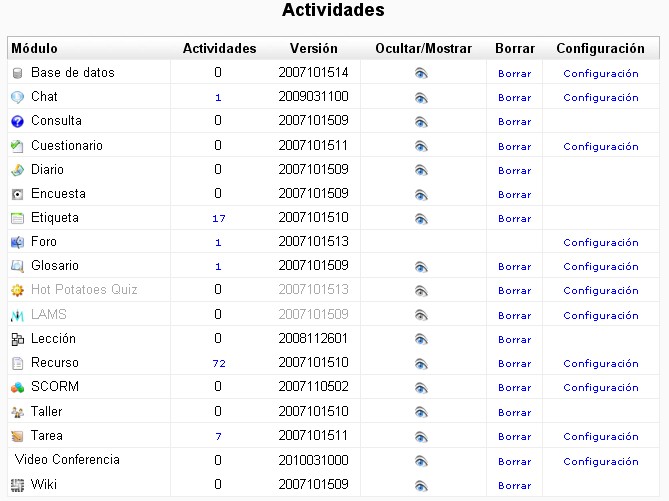Show the Hot Potatoes Quiz module

point(422,291)
